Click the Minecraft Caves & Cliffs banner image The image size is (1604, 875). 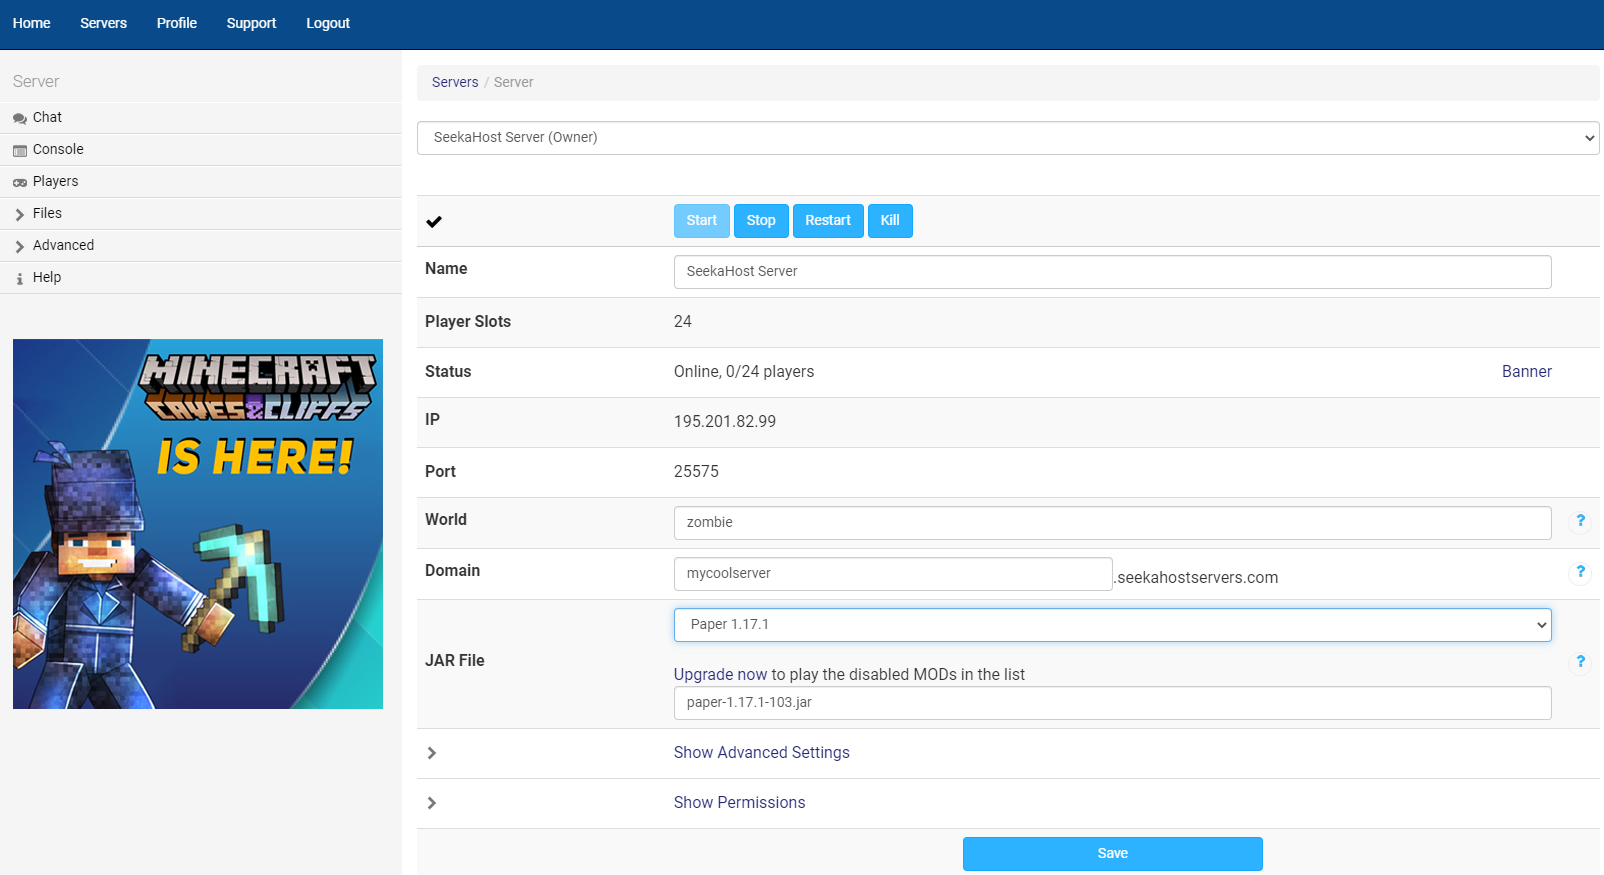point(198,524)
